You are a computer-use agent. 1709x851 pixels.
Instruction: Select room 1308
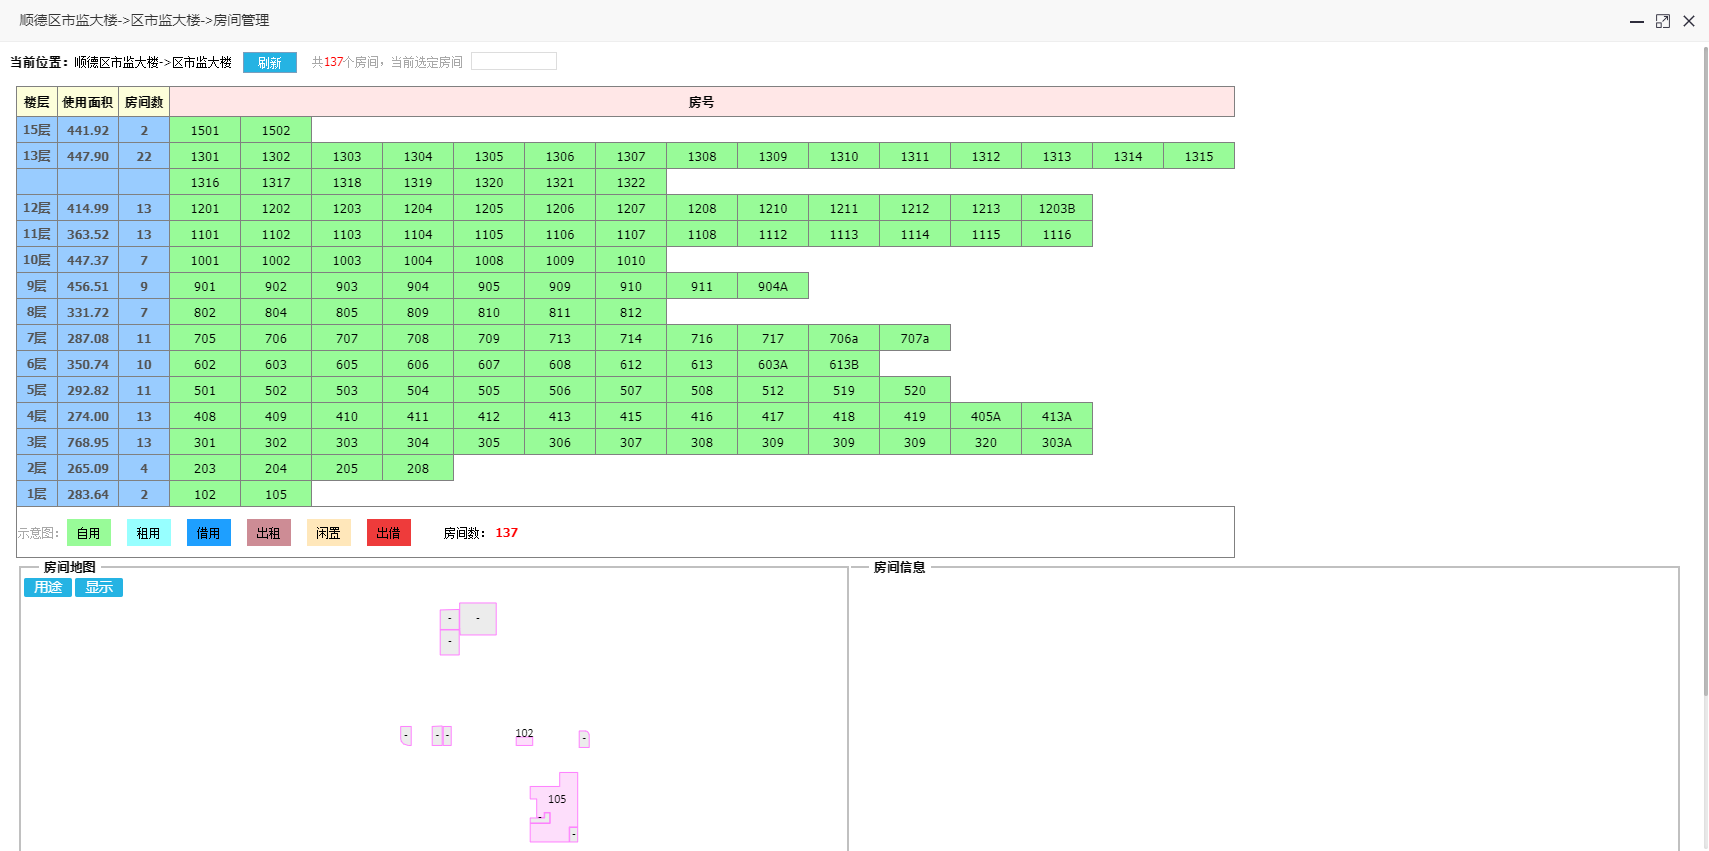[702, 156]
